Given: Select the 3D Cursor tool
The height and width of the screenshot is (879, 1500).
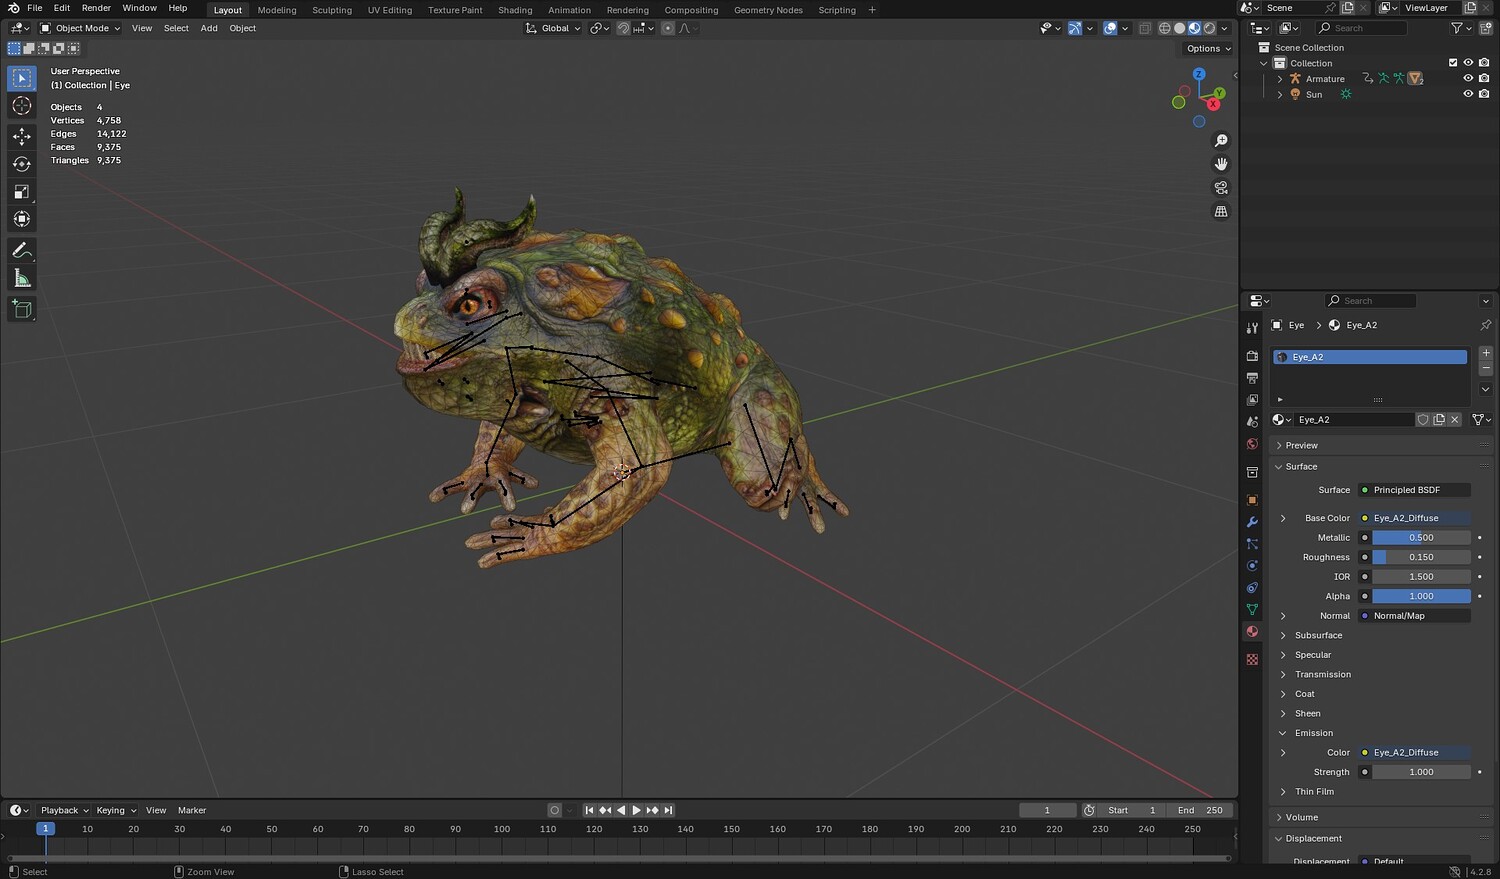Looking at the screenshot, I should [x=22, y=106].
